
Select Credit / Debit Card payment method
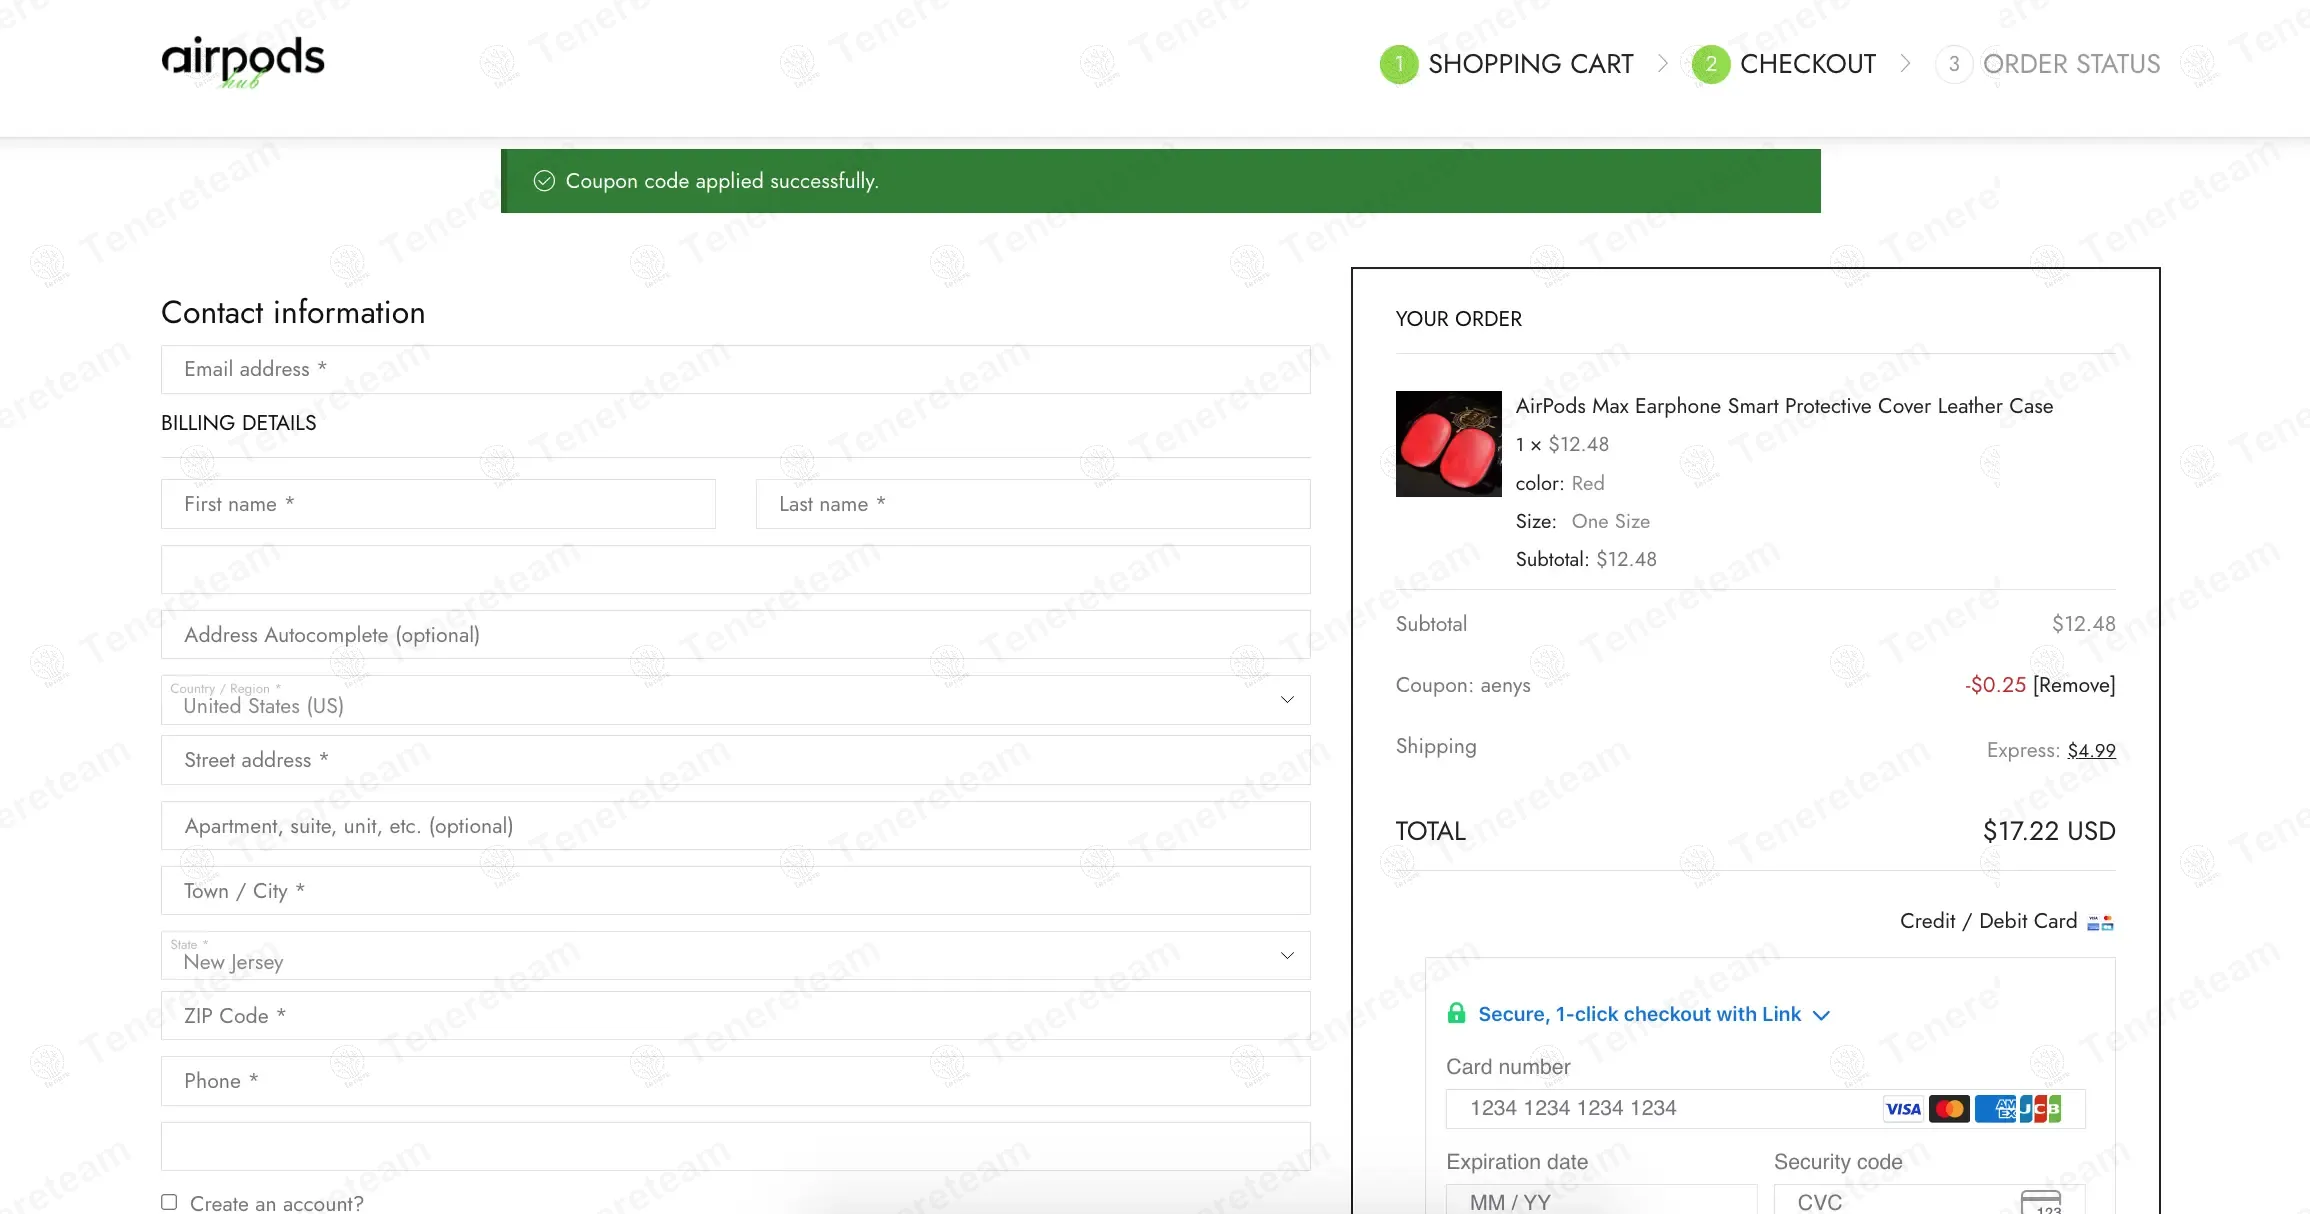pos(1988,921)
